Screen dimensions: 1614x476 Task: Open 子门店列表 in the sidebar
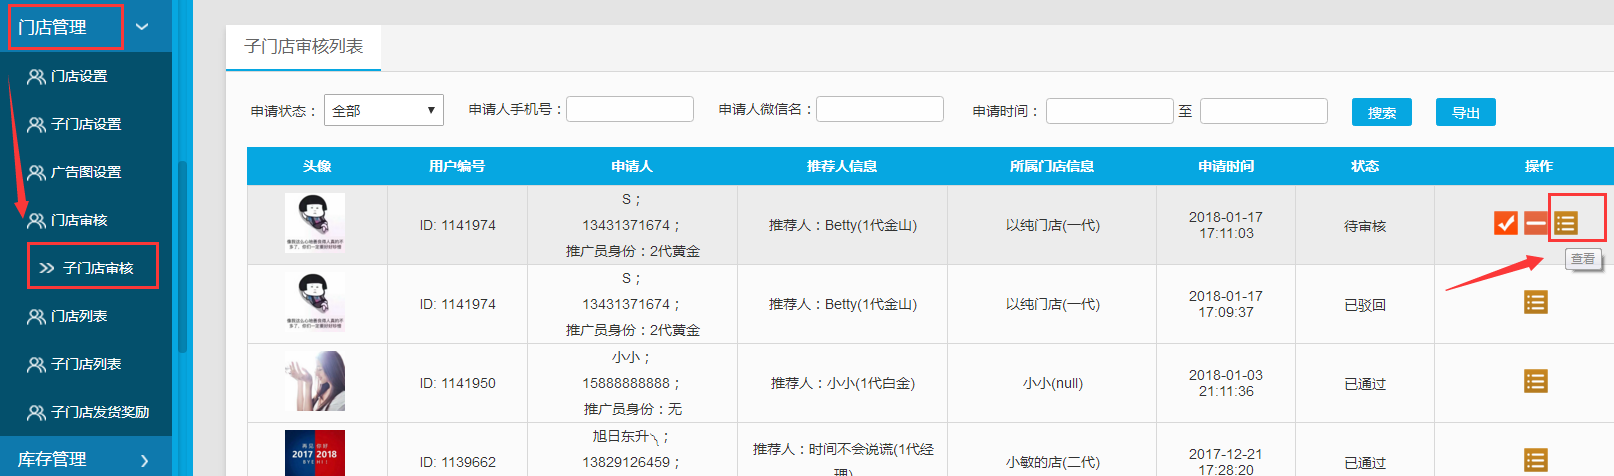tap(86, 364)
